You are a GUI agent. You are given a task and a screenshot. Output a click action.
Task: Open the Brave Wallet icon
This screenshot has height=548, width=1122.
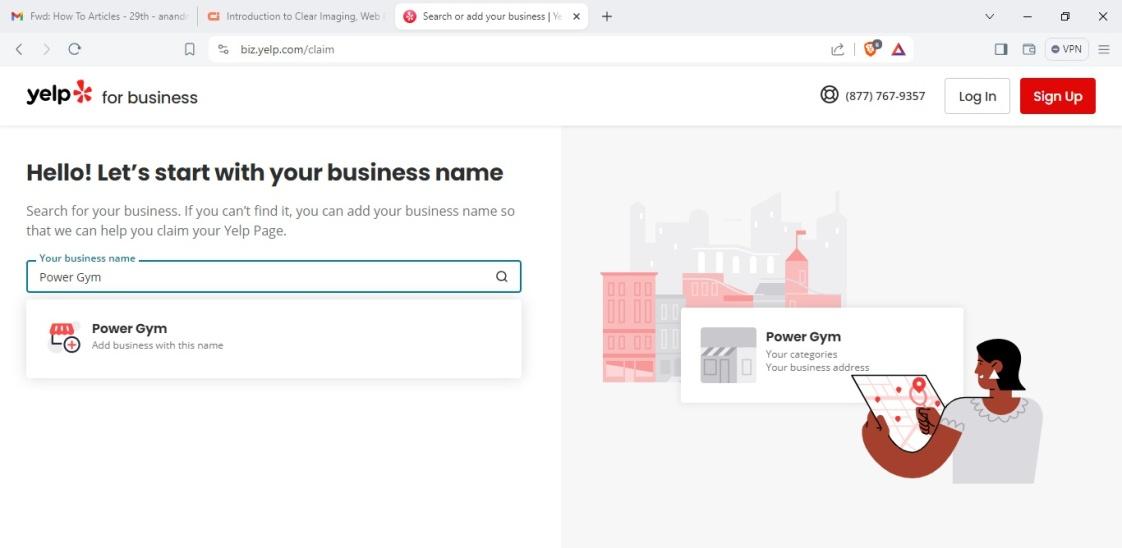(1029, 49)
